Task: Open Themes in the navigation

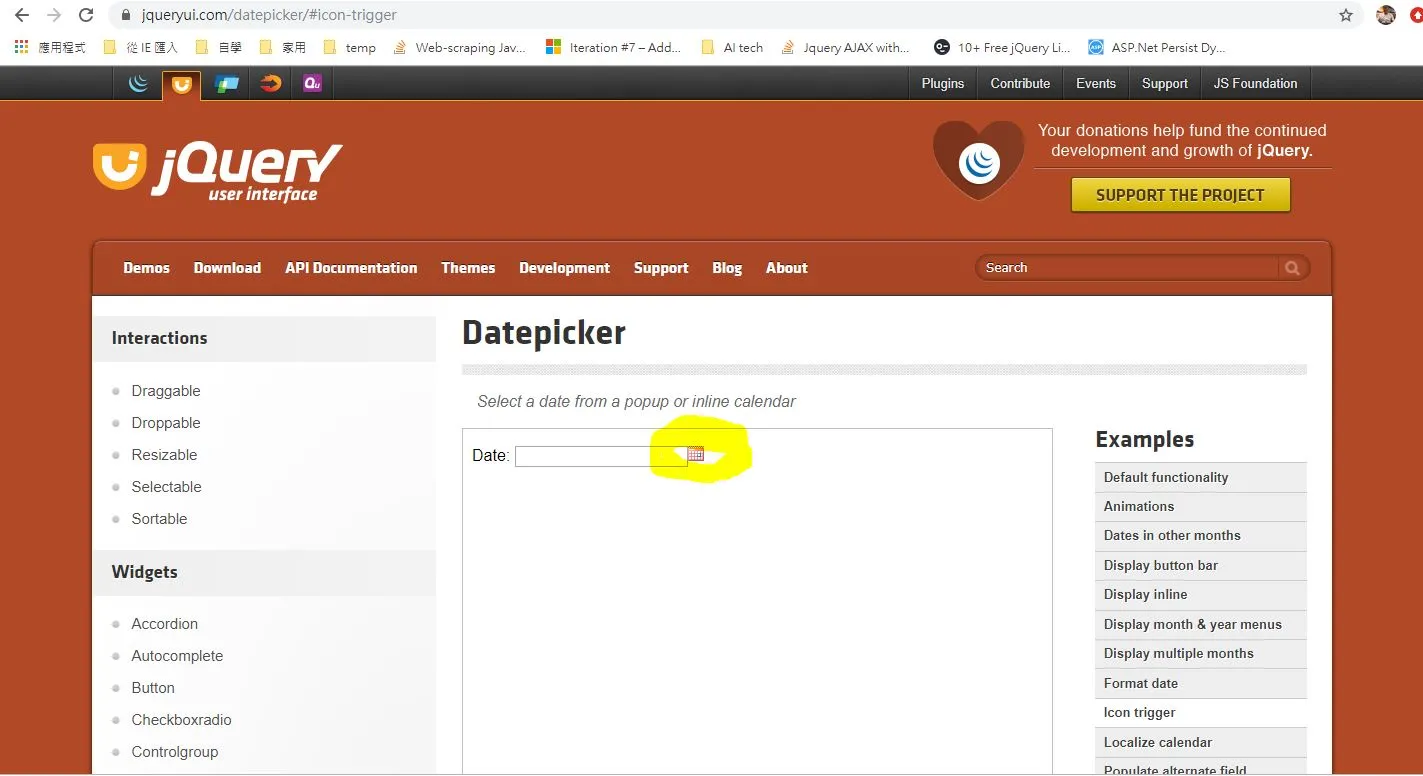Action: tap(468, 268)
